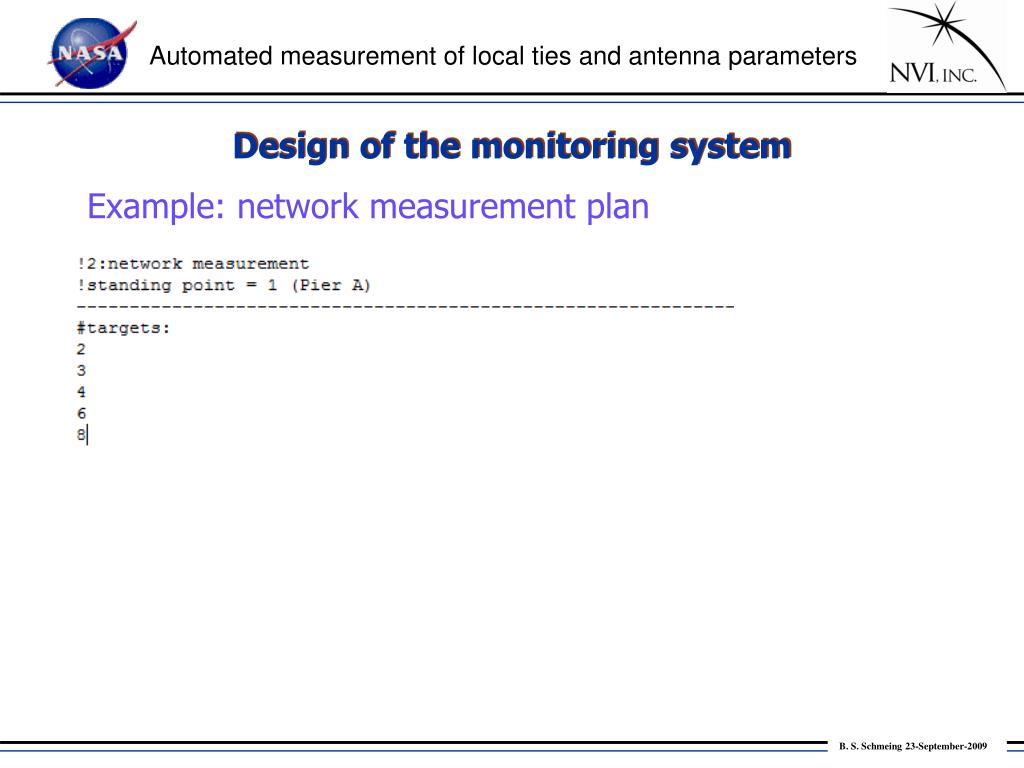The width and height of the screenshot is (1024, 768).
Task: Click the NASA logo
Action: [x=91, y=53]
